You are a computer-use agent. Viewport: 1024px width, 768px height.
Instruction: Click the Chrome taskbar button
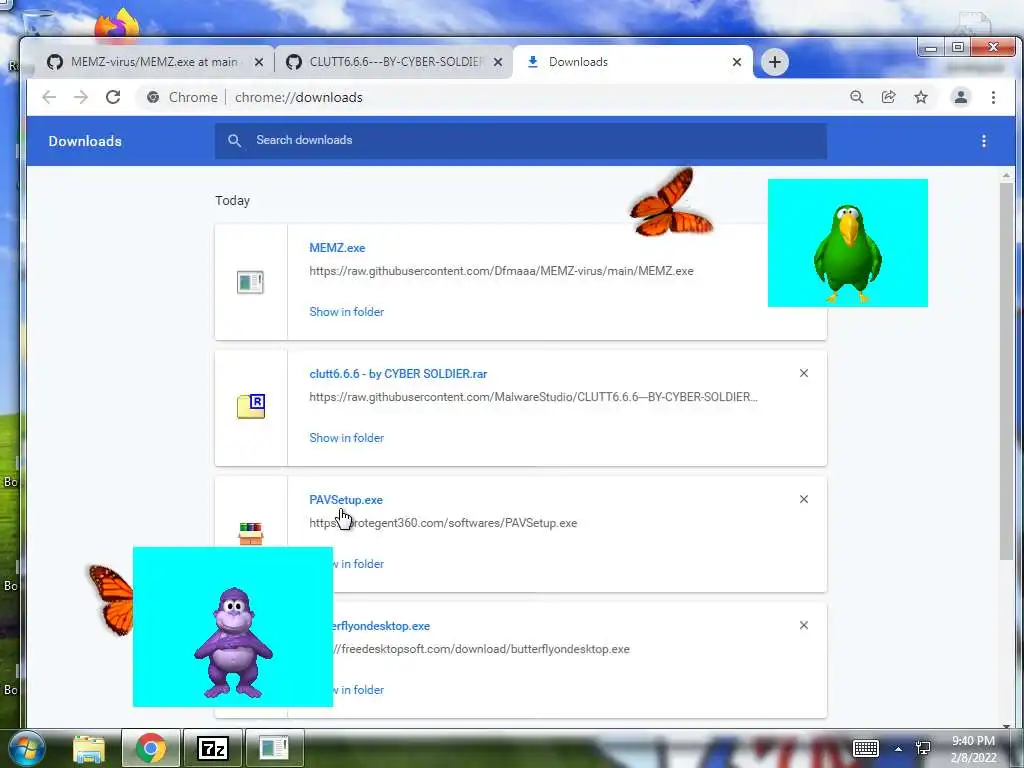(x=151, y=748)
